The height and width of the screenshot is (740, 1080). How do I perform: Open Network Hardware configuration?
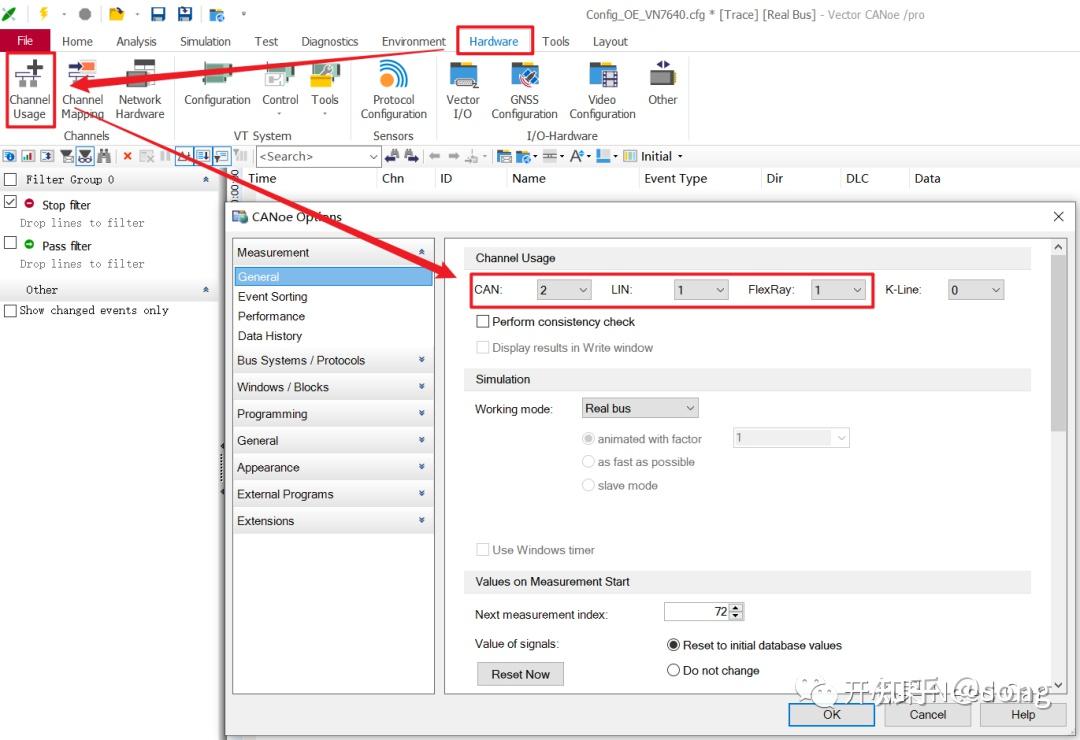point(140,90)
